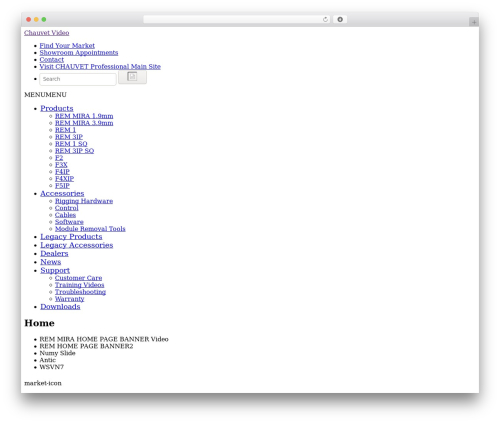This screenshot has height=423, width=500.
Task: Open a new tab with plus icon
Action: coord(474,22)
